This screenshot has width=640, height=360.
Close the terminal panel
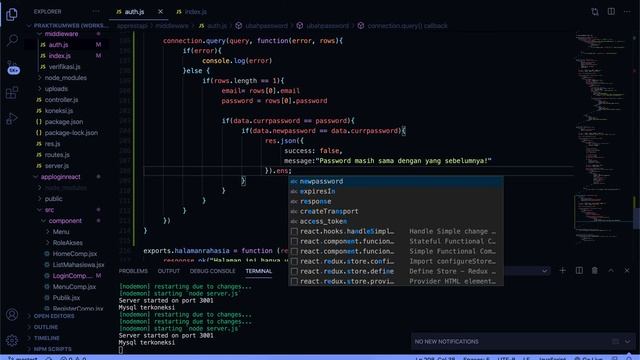627,270
